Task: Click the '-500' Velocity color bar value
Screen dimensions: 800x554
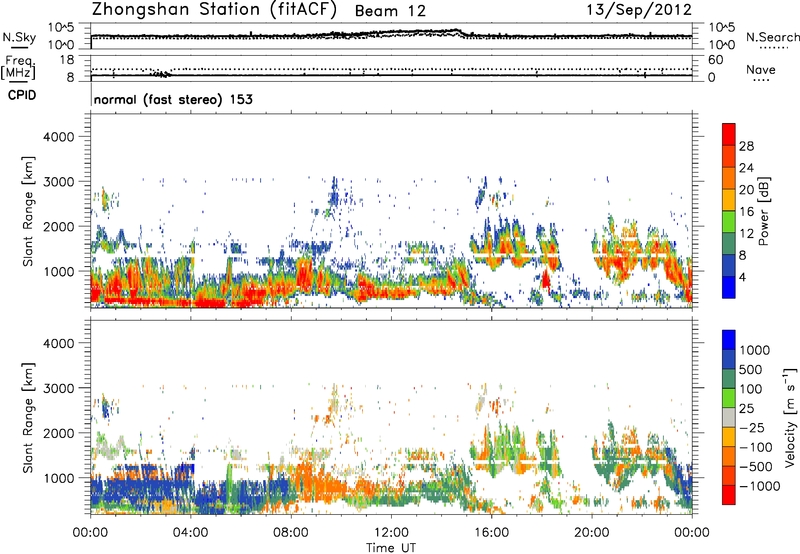Action: pos(756,466)
